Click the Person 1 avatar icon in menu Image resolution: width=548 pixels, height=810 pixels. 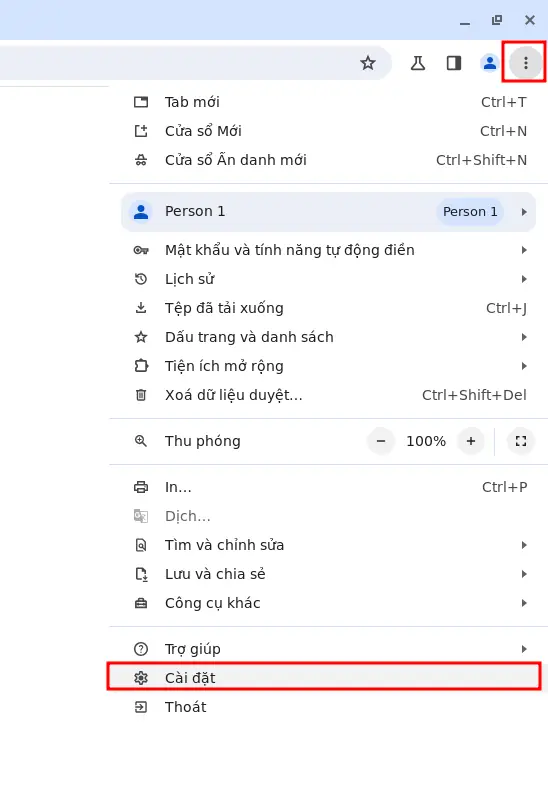tap(141, 211)
